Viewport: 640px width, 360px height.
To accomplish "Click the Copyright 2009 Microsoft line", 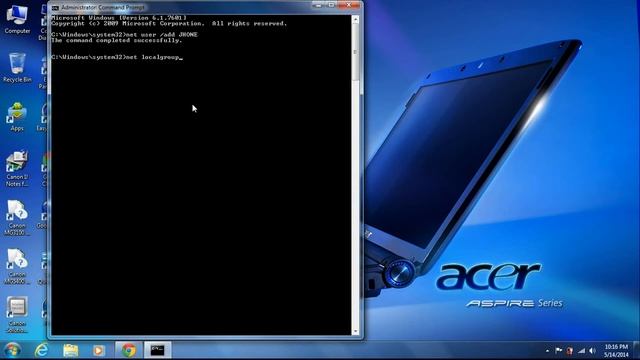I will coord(169,24).
